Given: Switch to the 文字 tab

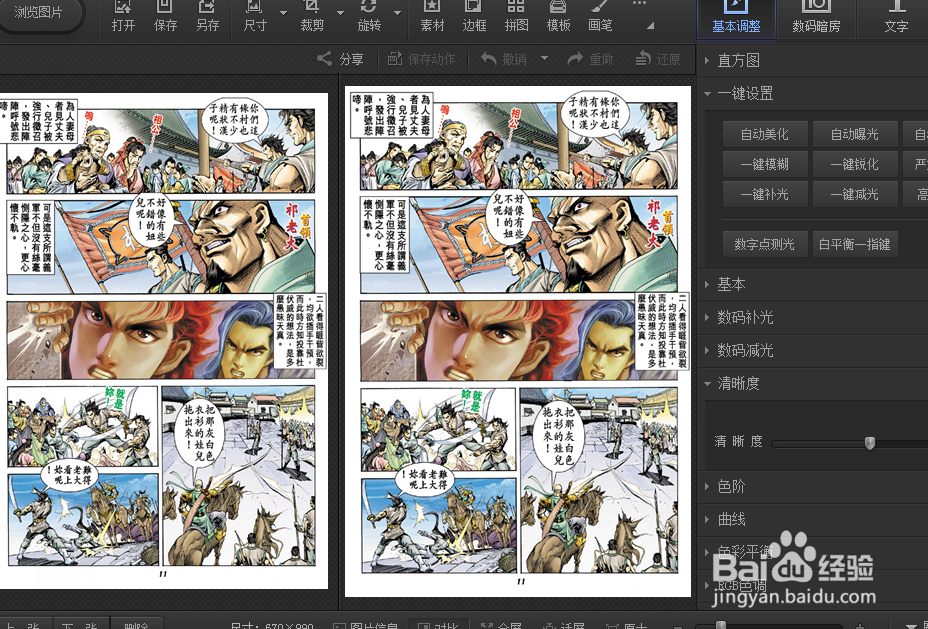Looking at the screenshot, I should tap(896, 19).
